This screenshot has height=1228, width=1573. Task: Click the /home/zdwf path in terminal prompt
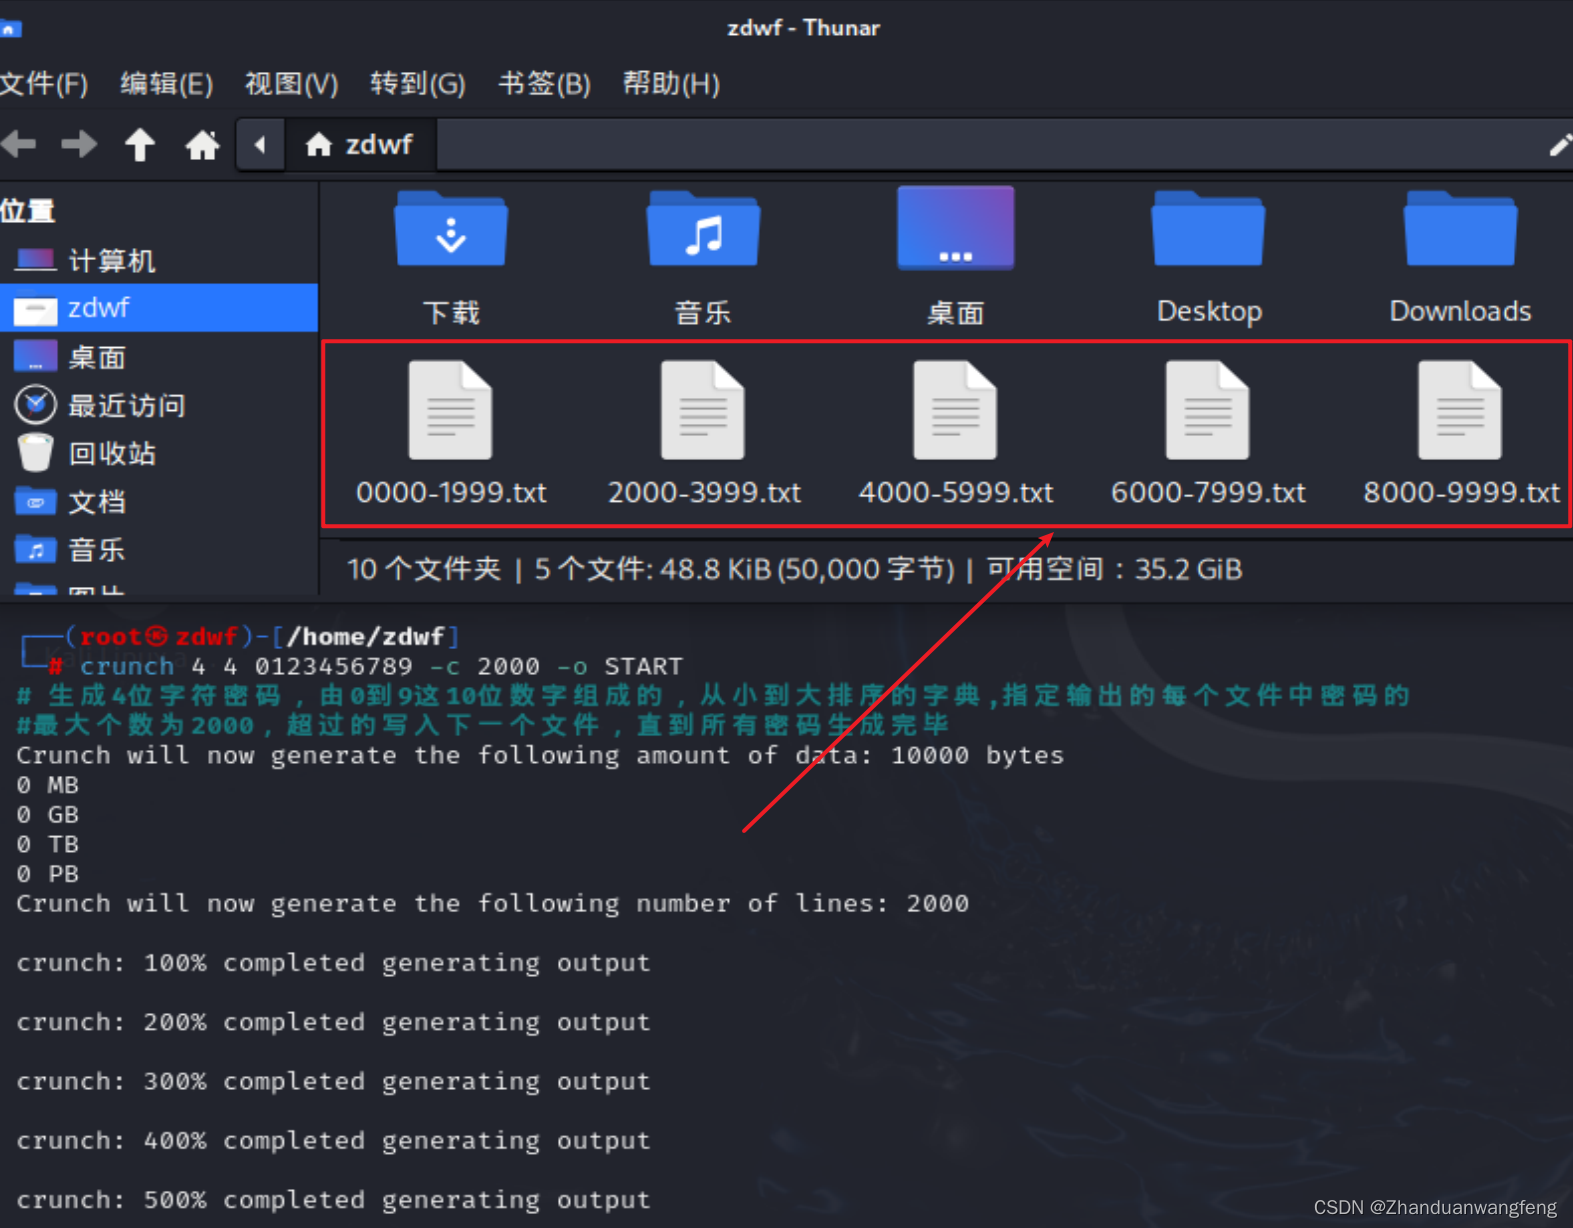[x=365, y=637]
